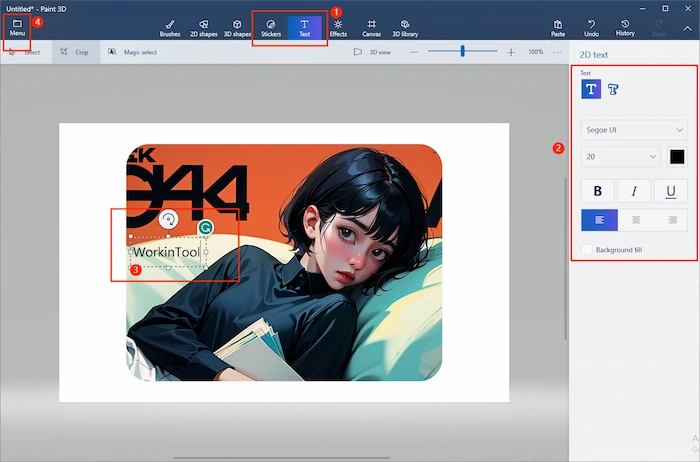This screenshot has height=462, width=700.
Task: Open the 3D shapes tool
Action: tap(237, 27)
